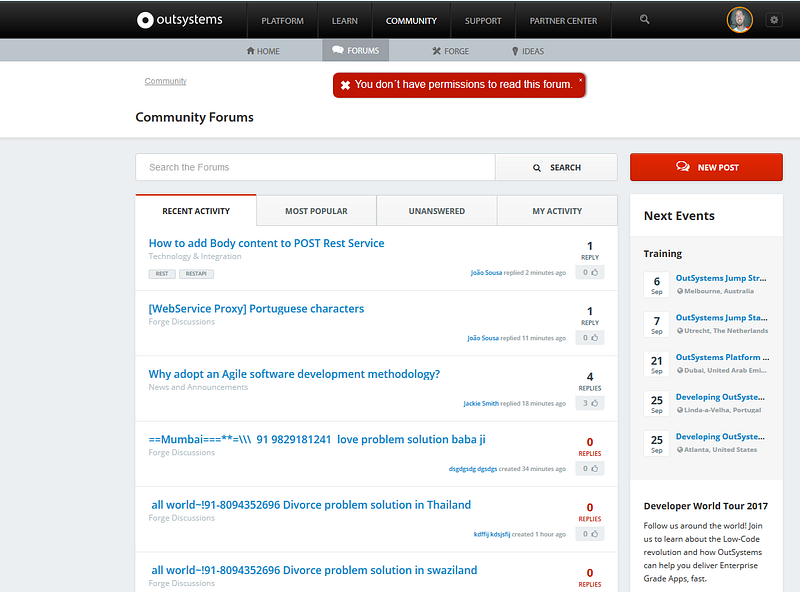This screenshot has height=592, width=800.
Task: Open the Linda-a-Velha Developing OutSystems event
Action: tap(720, 397)
